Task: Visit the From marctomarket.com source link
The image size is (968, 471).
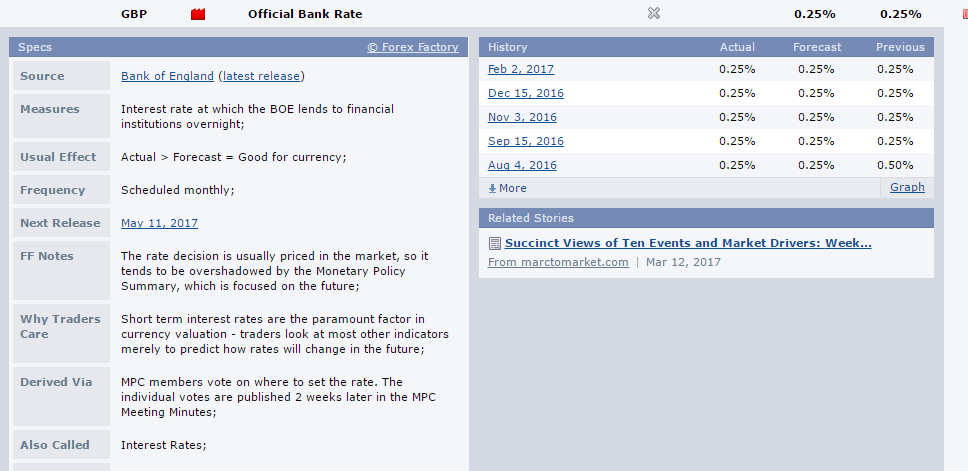Action: (x=558, y=262)
